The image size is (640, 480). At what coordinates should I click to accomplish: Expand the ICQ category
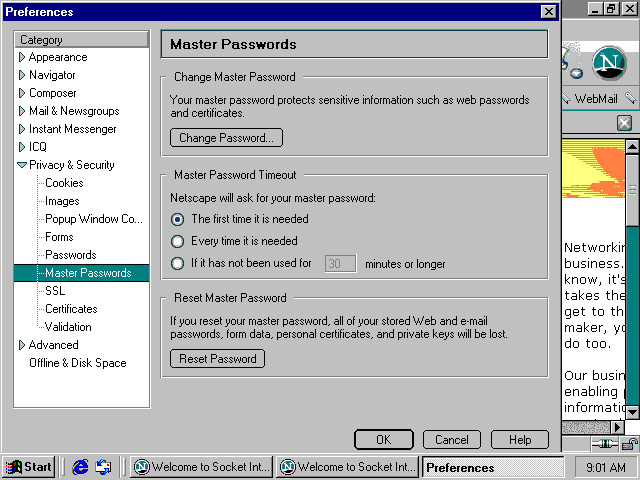[x=22, y=147]
